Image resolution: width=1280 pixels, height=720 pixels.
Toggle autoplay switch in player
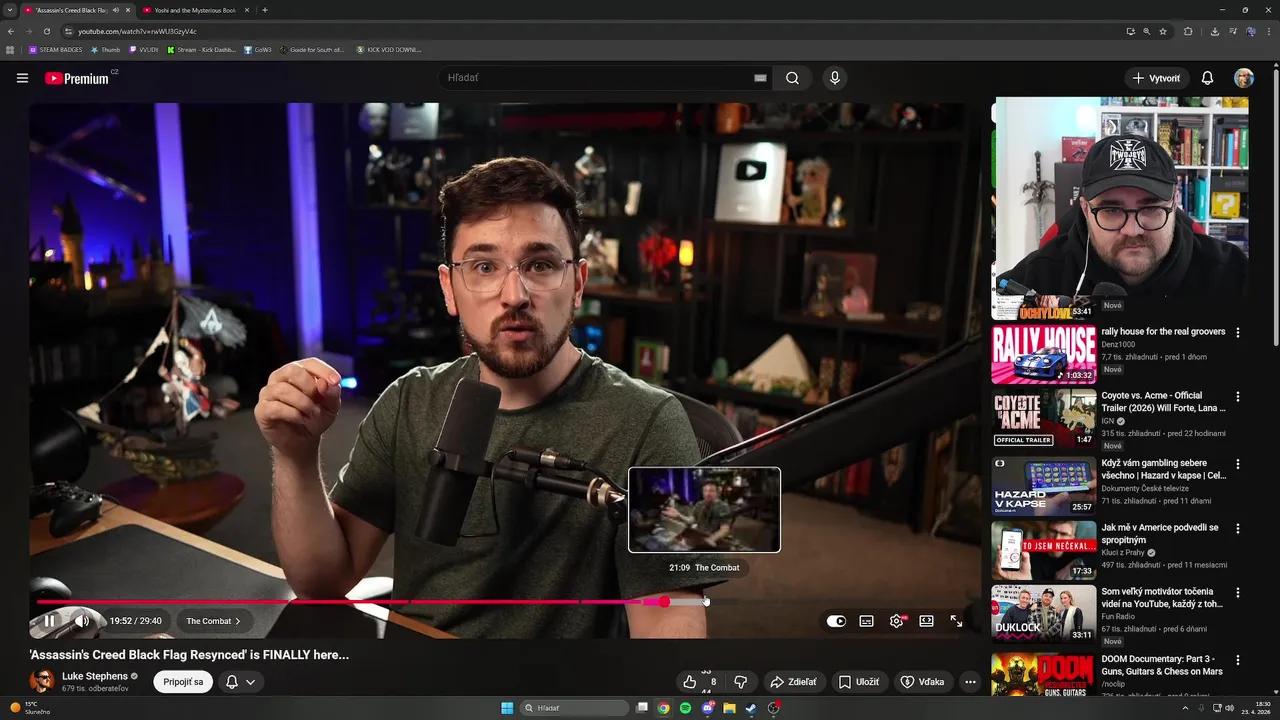click(x=836, y=621)
